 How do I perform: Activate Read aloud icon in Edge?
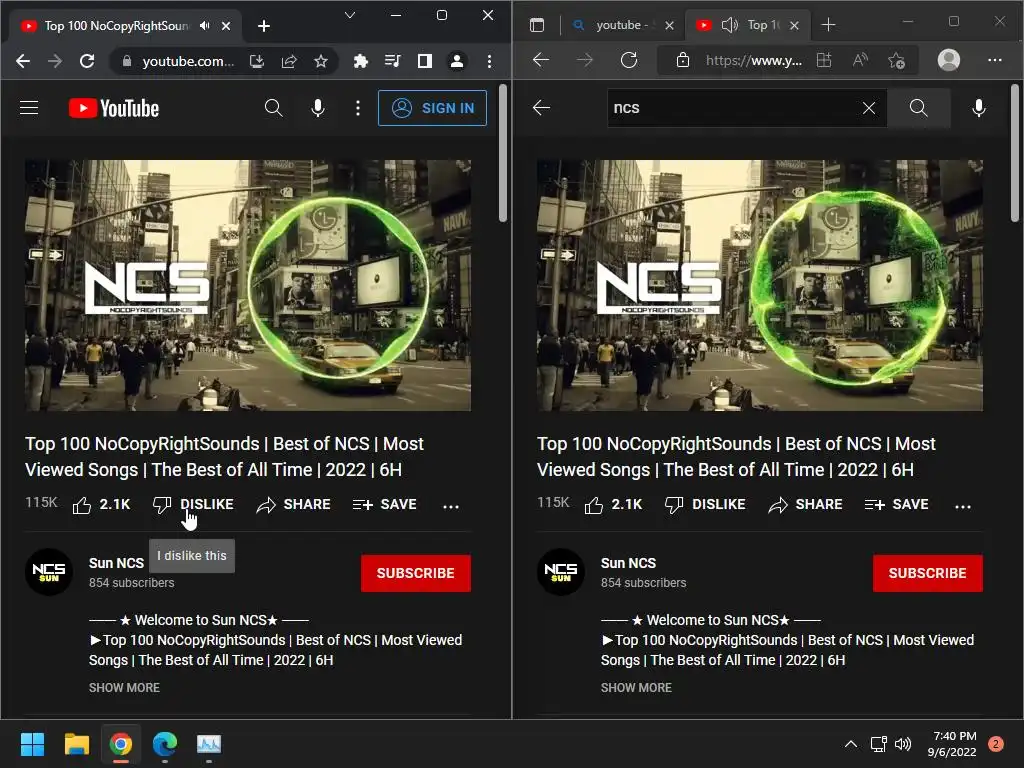click(x=860, y=60)
